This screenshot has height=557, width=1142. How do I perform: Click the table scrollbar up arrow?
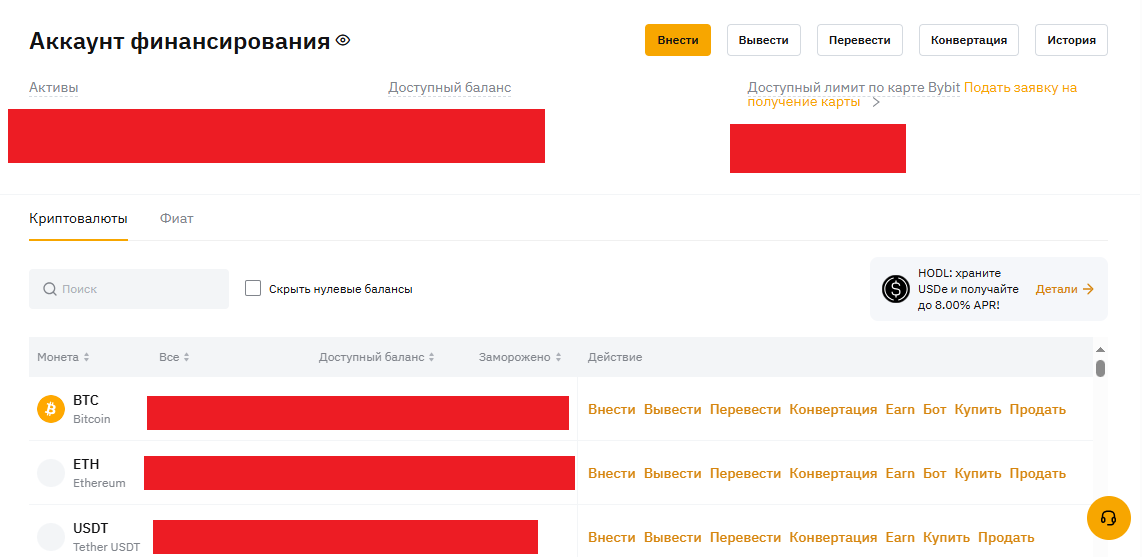pos(1100,349)
